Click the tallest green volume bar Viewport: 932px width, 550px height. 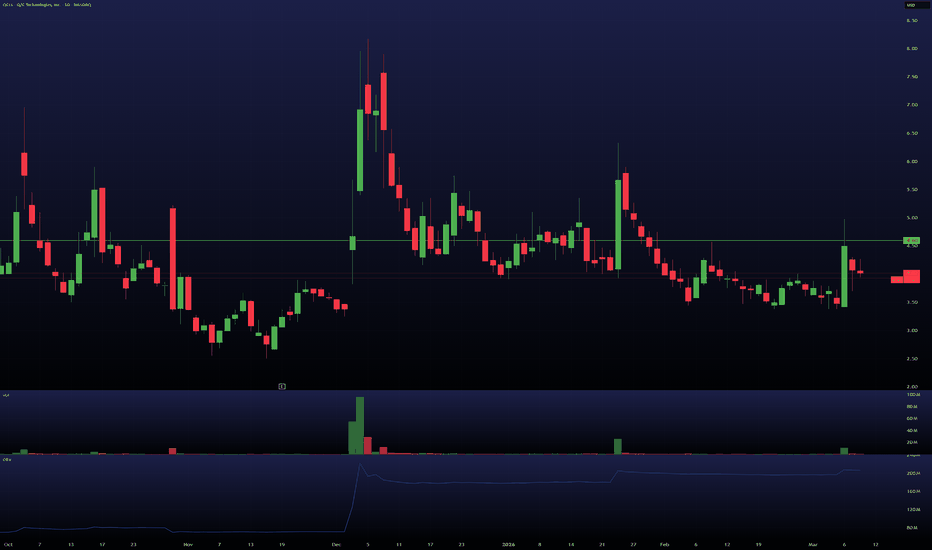[x=360, y=426]
